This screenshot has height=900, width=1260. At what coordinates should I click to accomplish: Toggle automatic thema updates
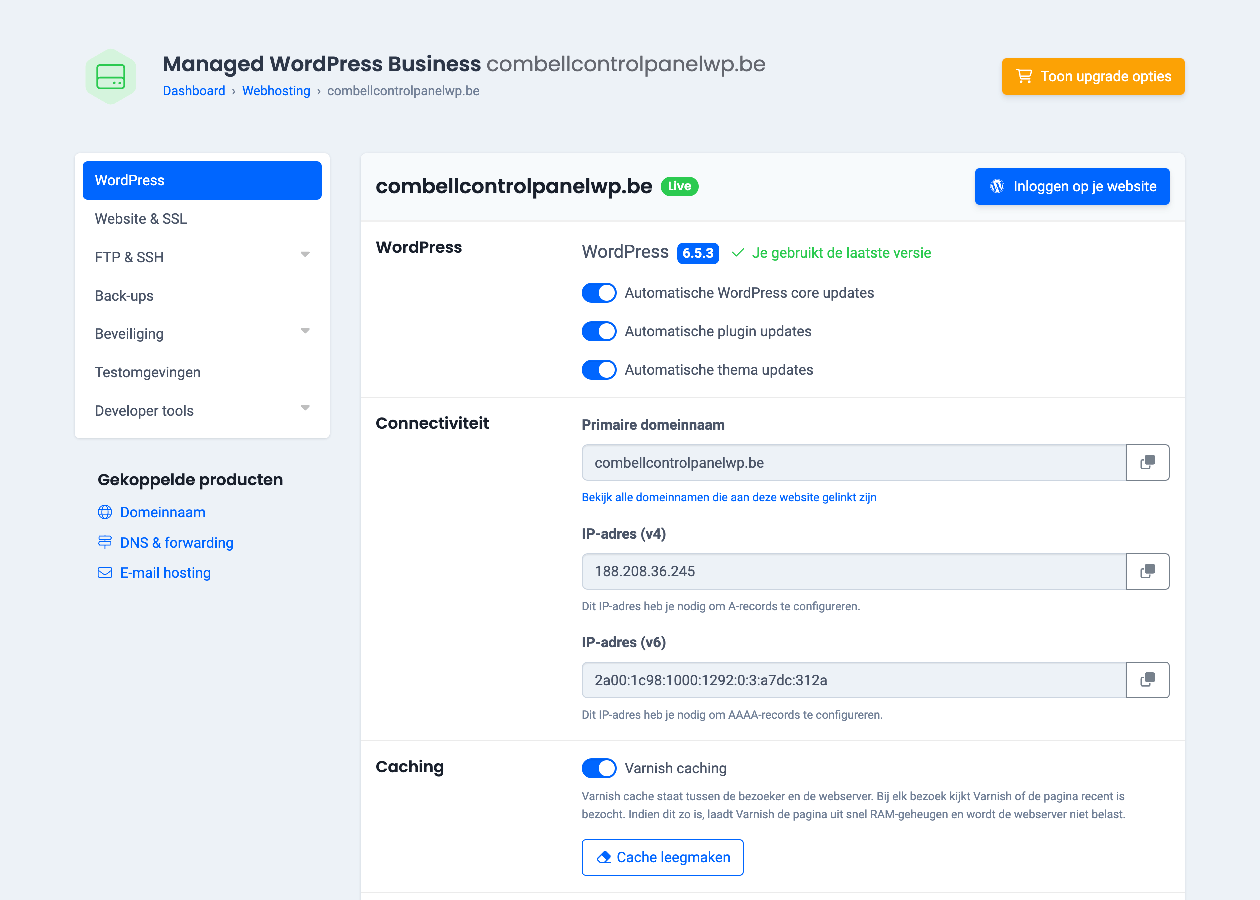click(599, 370)
